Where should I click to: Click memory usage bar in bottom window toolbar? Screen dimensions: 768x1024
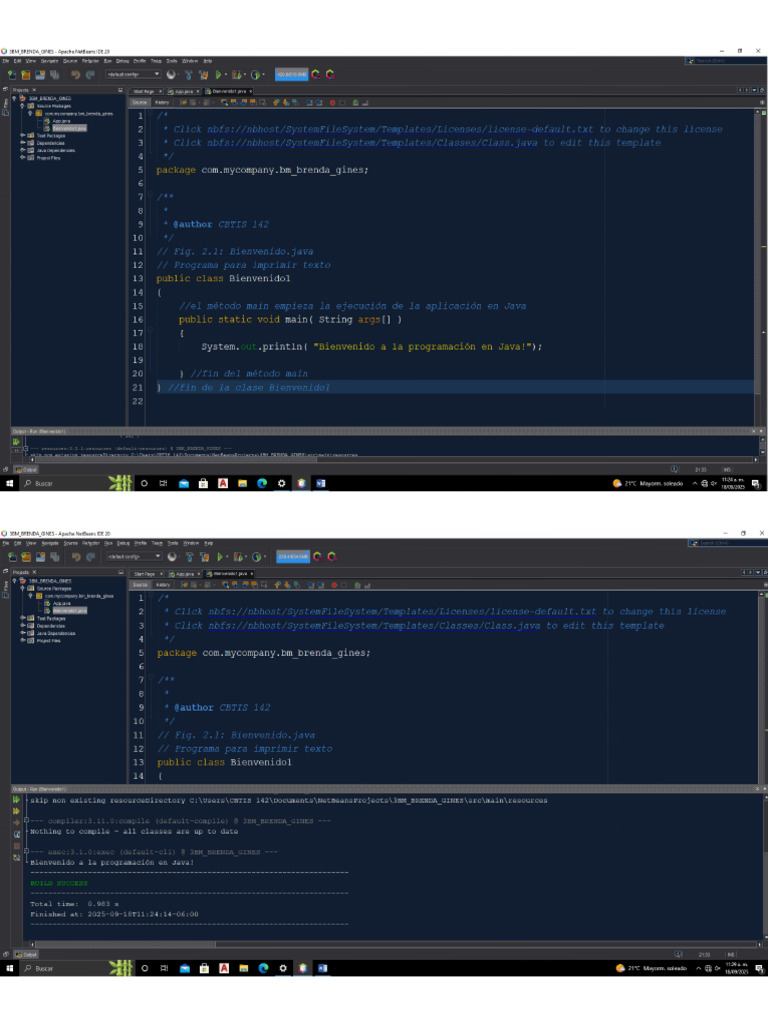point(292,557)
